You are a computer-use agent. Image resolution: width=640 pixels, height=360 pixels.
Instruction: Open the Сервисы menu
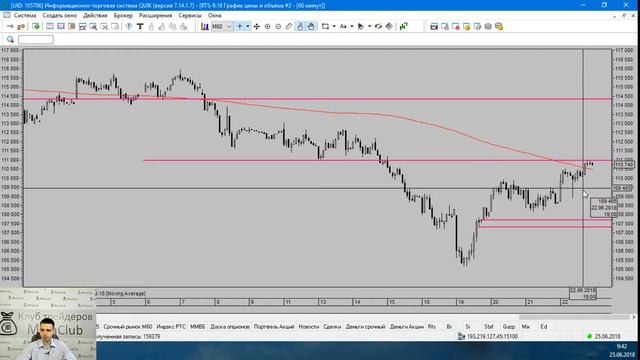[x=190, y=15]
